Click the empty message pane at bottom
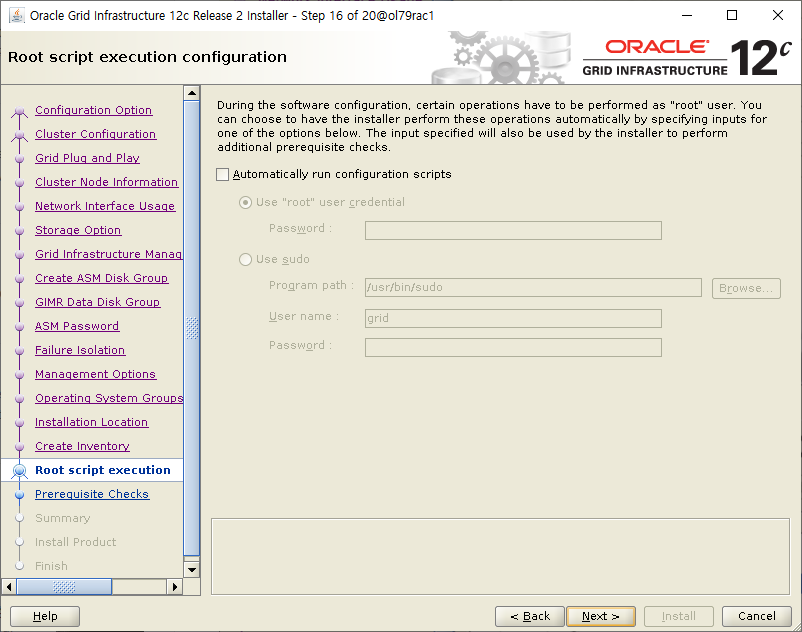This screenshot has height=632, width=802. [500, 556]
